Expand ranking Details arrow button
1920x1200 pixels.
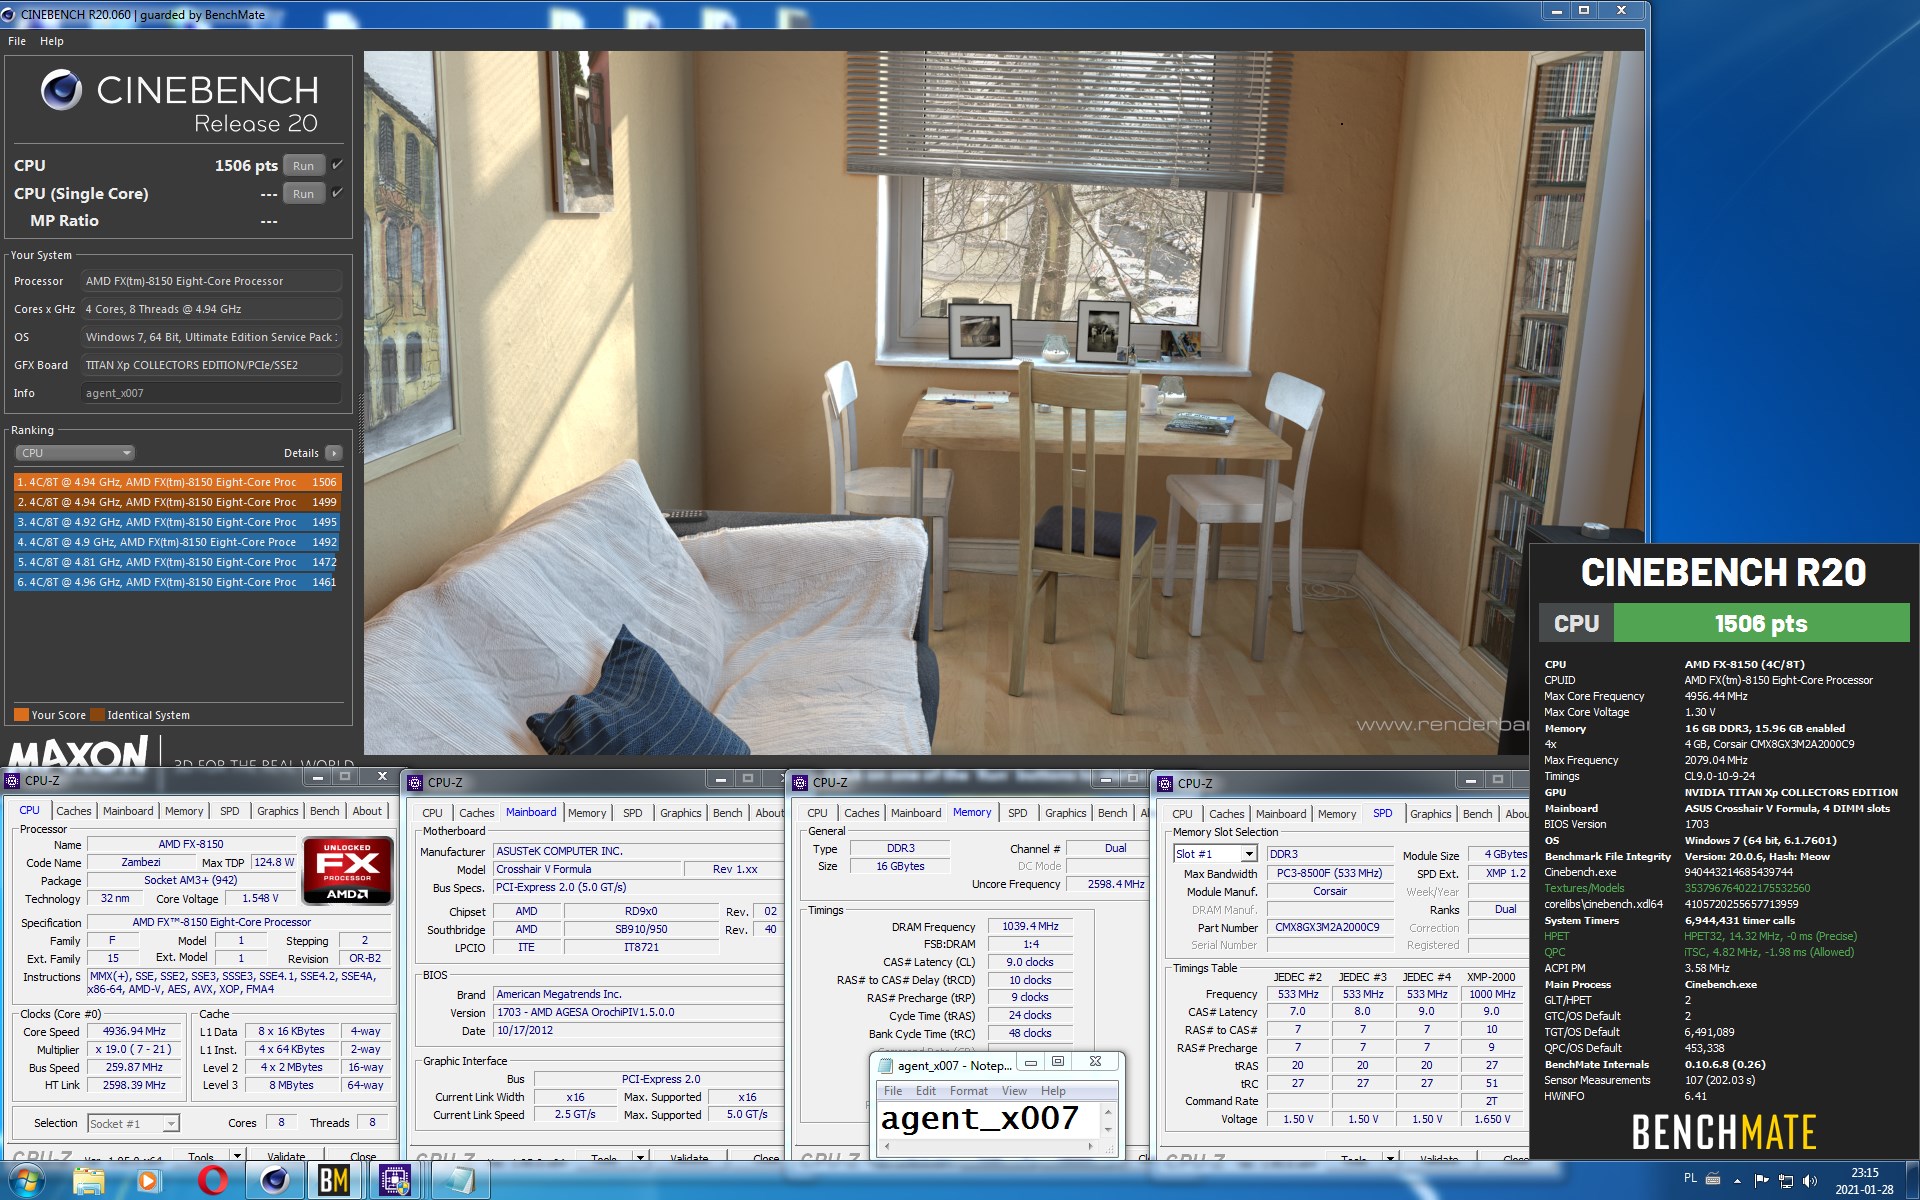pyautogui.click(x=334, y=453)
